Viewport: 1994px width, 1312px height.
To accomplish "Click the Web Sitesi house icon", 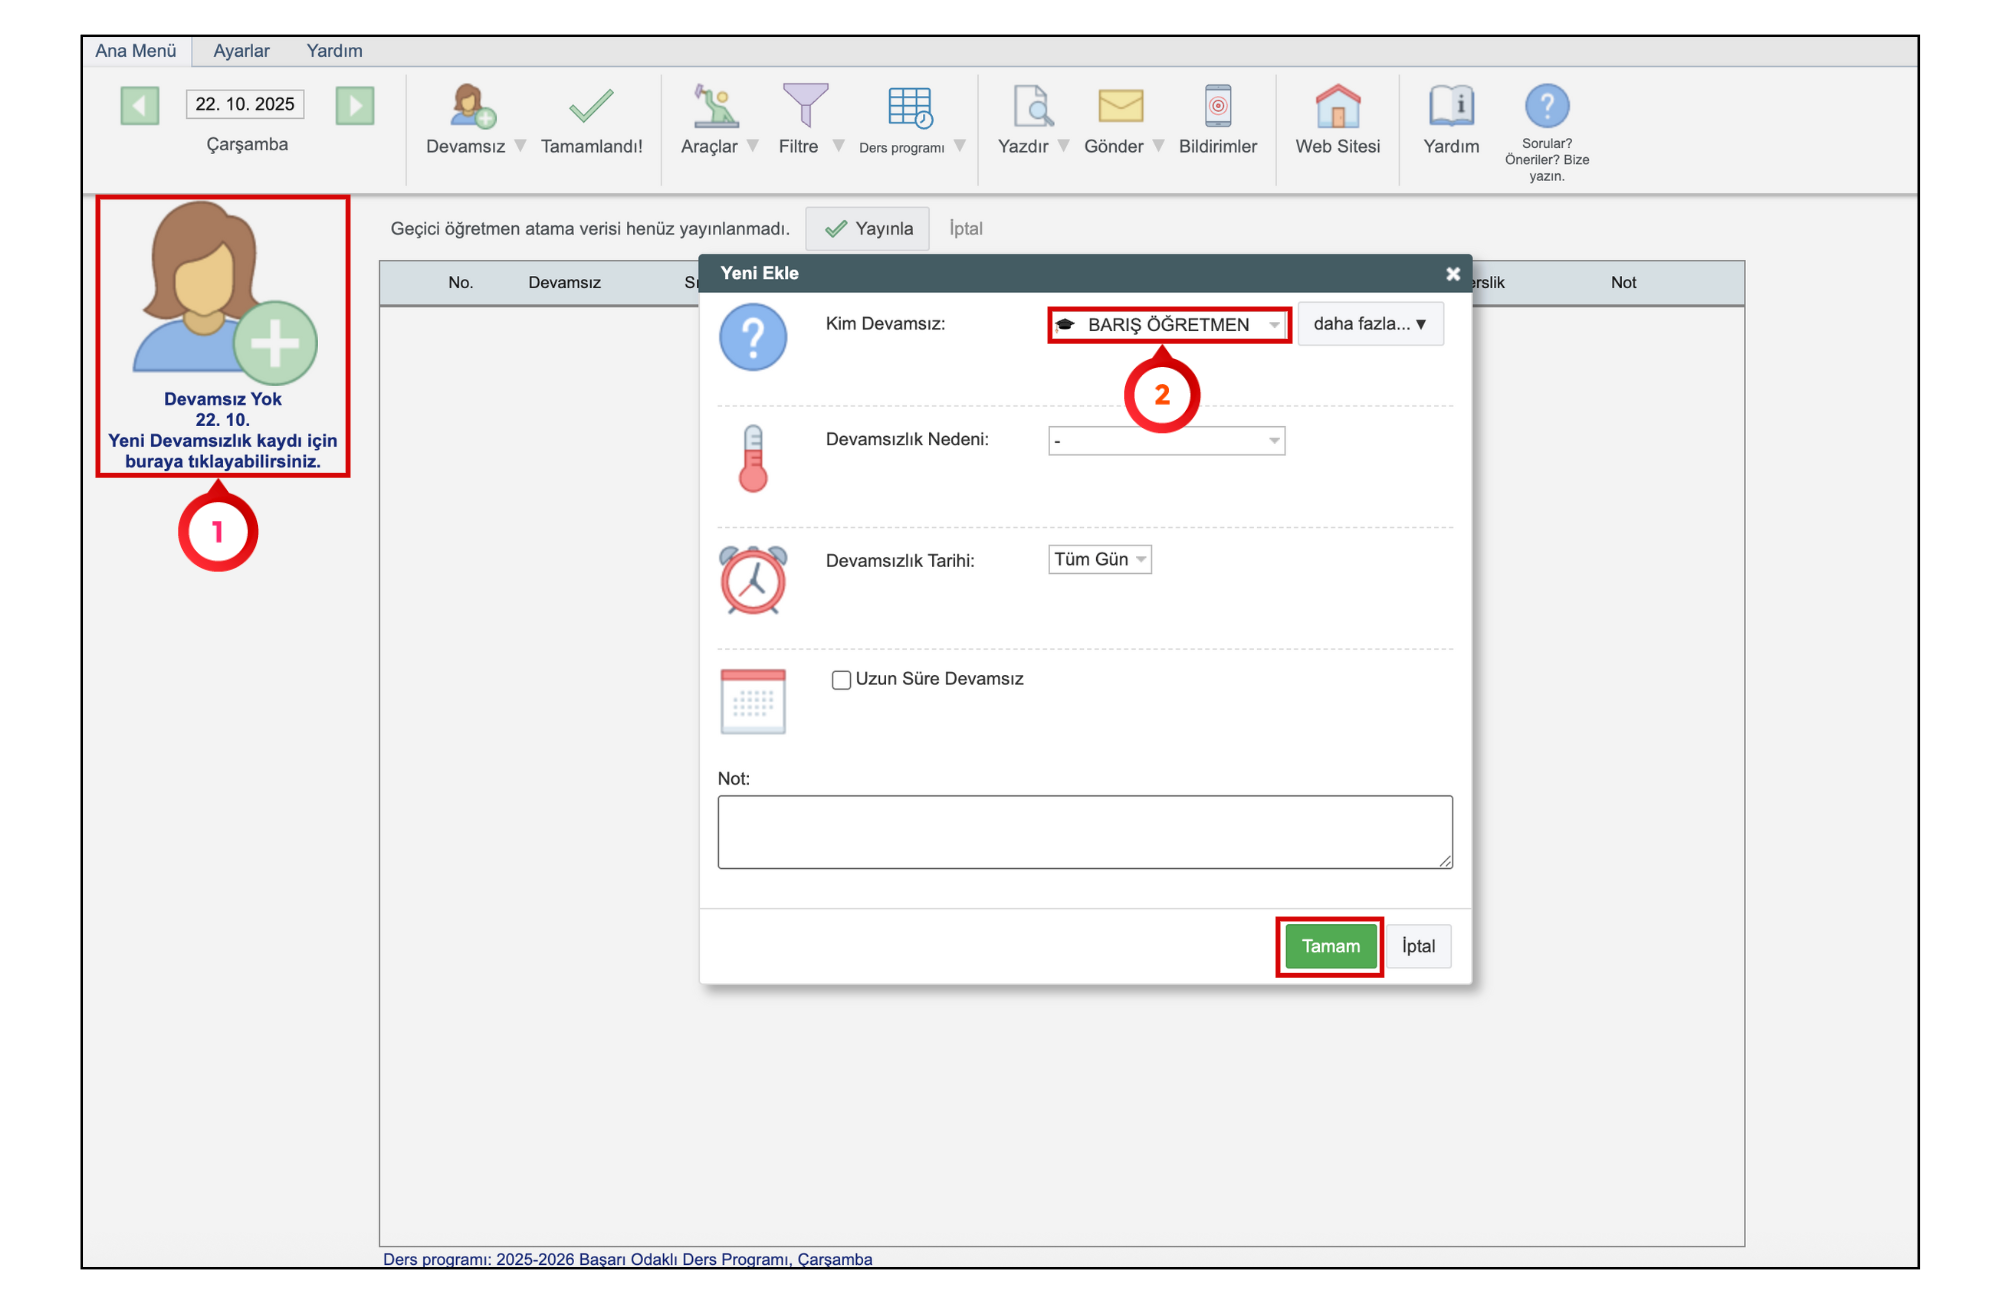I will (x=1337, y=107).
